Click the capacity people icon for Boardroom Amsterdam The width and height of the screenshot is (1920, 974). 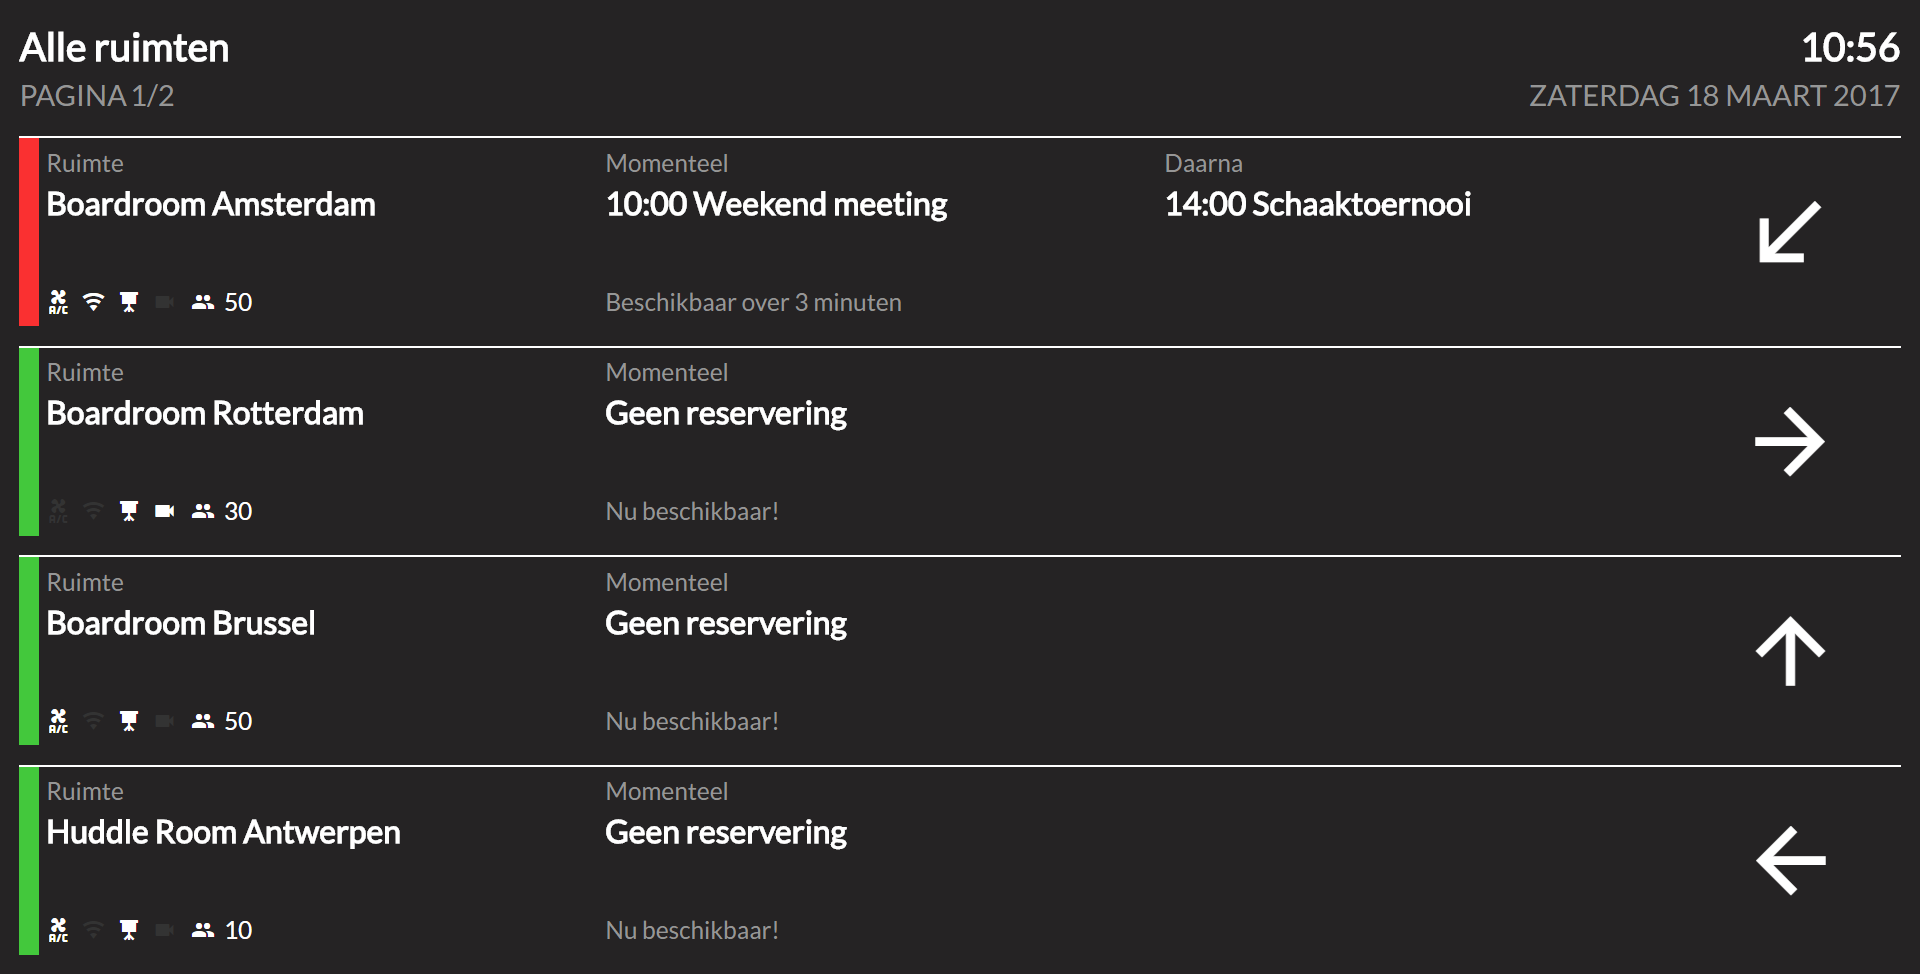[203, 302]
